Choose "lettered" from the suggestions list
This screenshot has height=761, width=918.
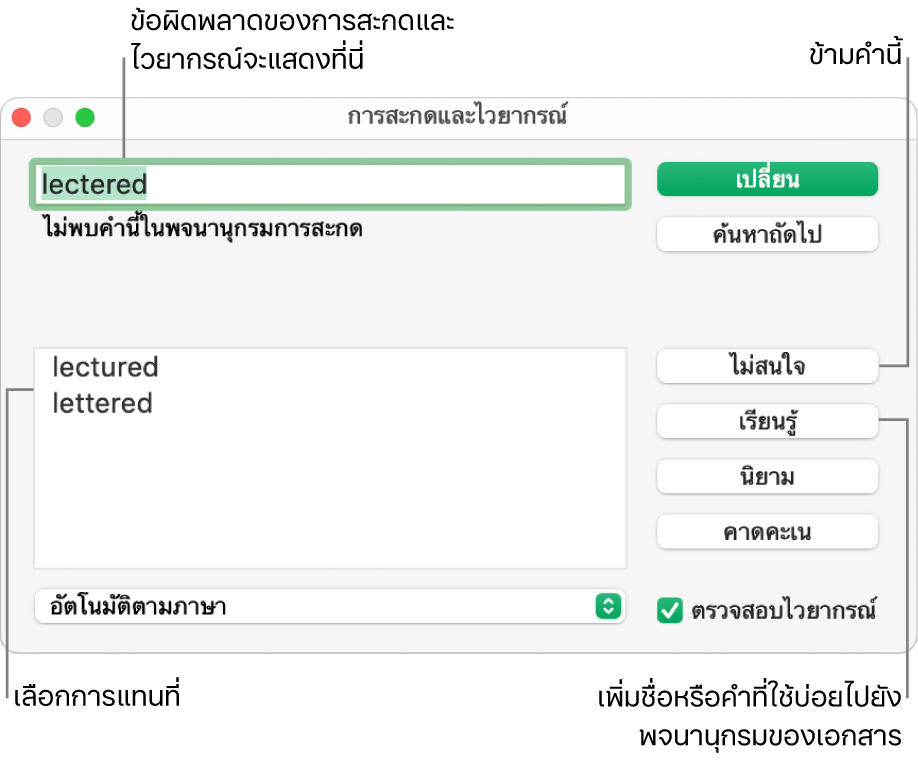(102, 403)
